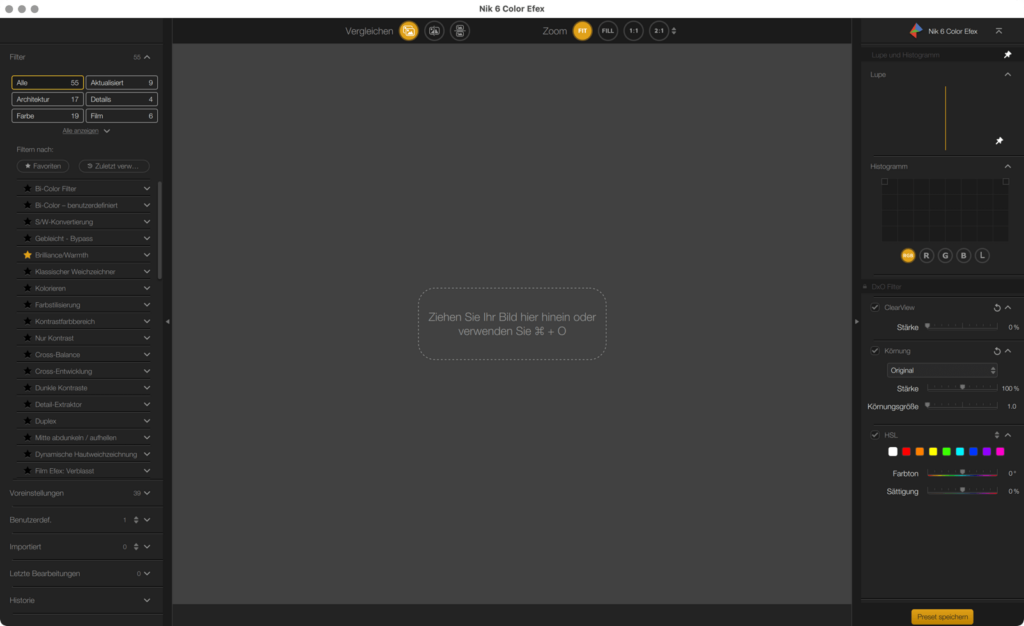Viewport: 1024px width, 626px height.
Task: Expand the Detail-Extraktor filter presets
Action: coord(147,404)
